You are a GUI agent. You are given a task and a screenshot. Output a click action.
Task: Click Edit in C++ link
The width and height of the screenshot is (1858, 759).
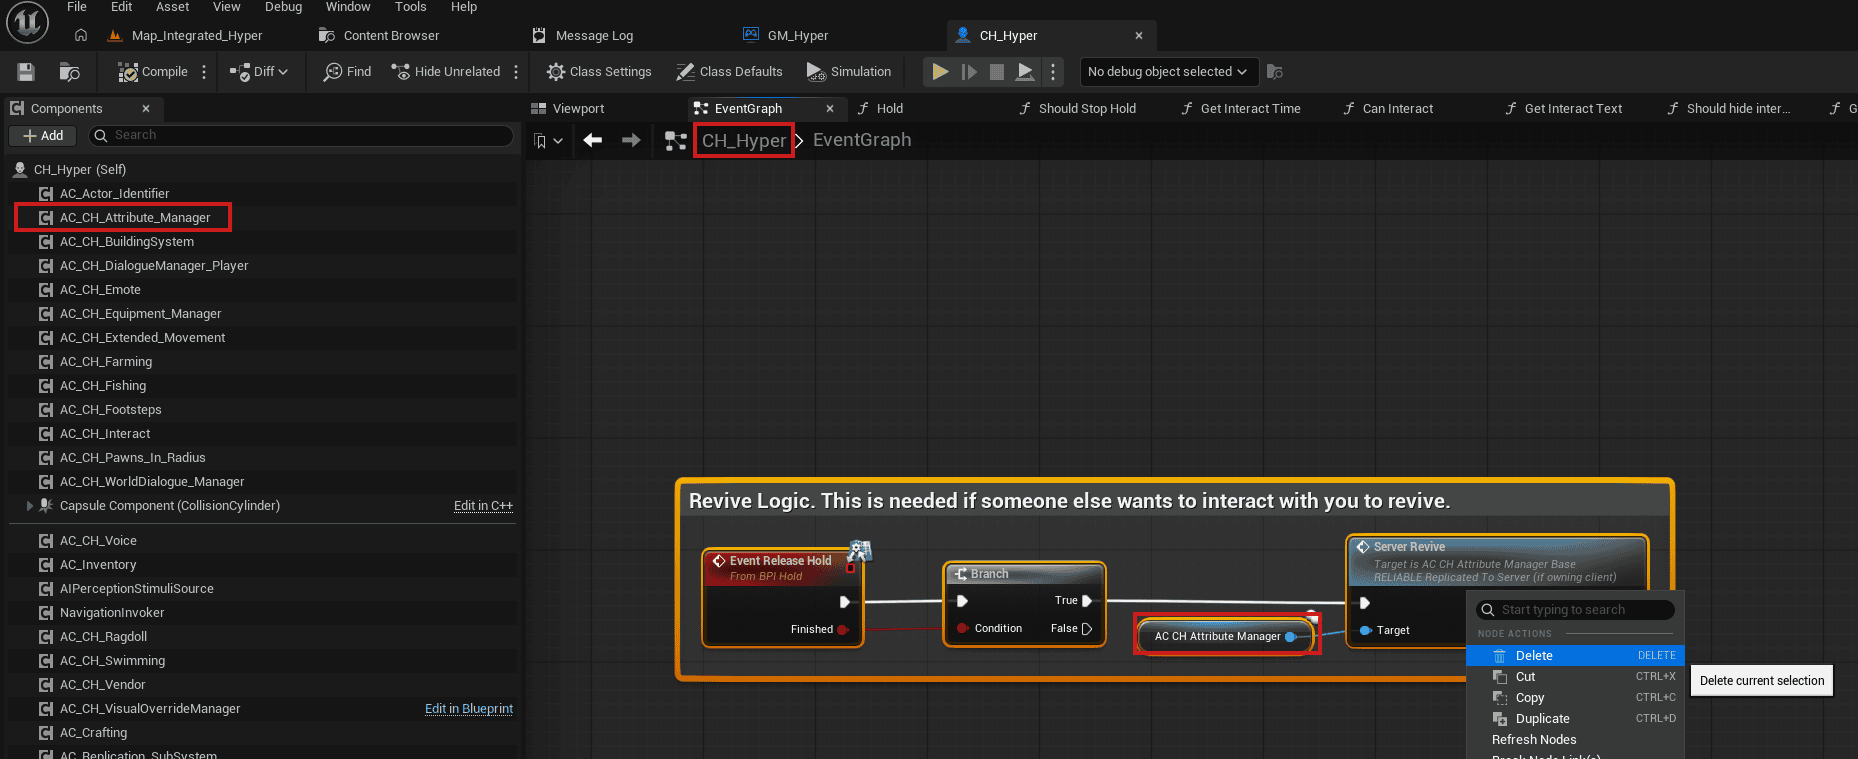click(x=483, y=506)
